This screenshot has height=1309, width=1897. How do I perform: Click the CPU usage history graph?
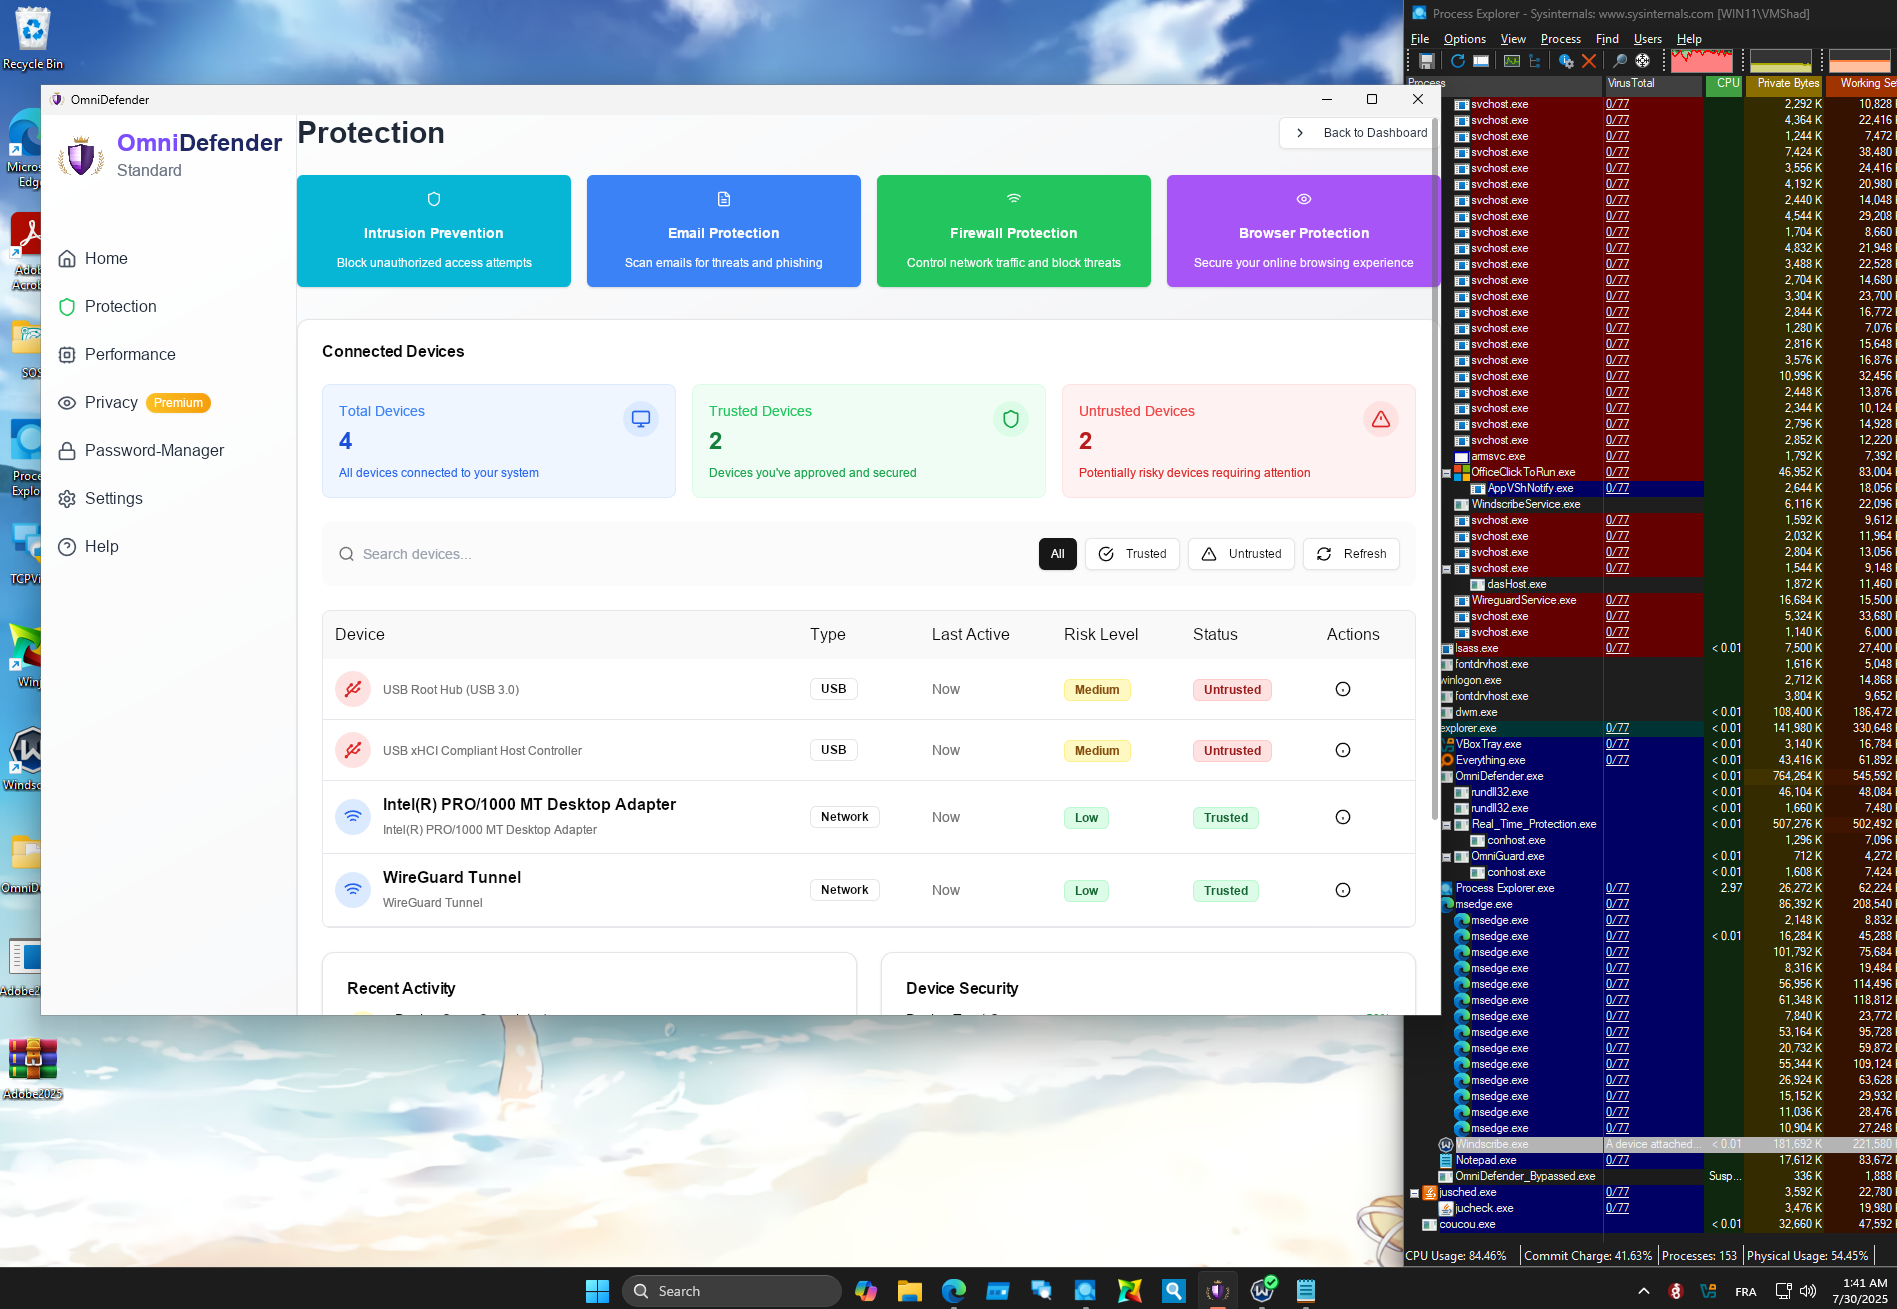[x=1701, y=61]
